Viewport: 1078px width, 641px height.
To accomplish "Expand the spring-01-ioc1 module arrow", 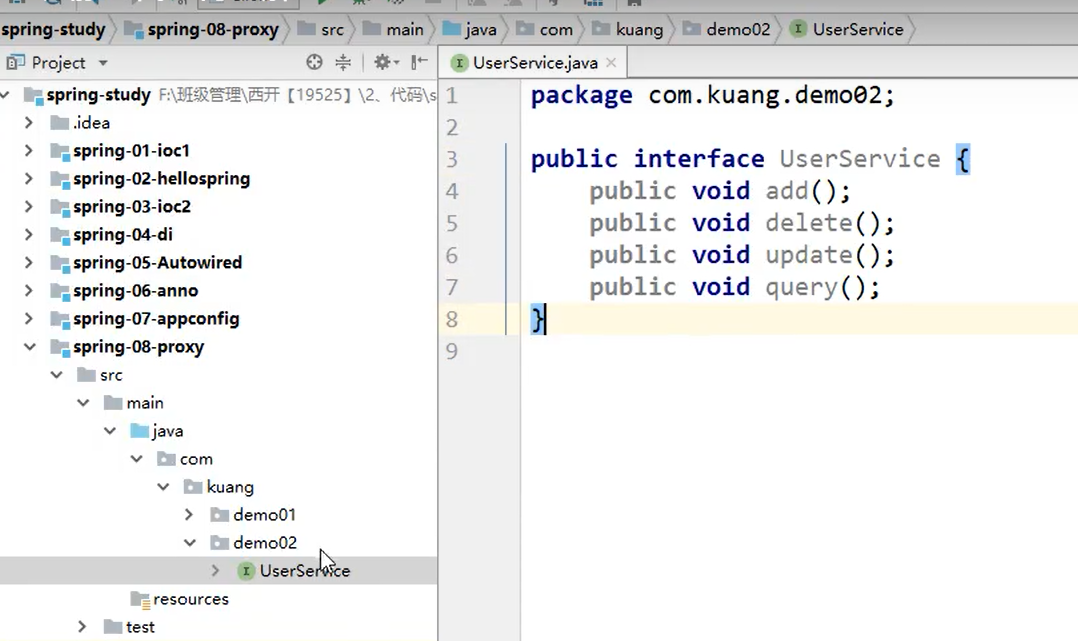I will pyautogui.click(x=29, y=151).
